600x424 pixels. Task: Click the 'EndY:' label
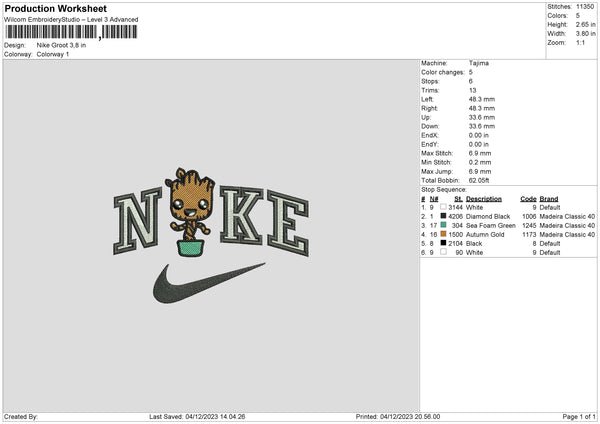coord(430,144)
